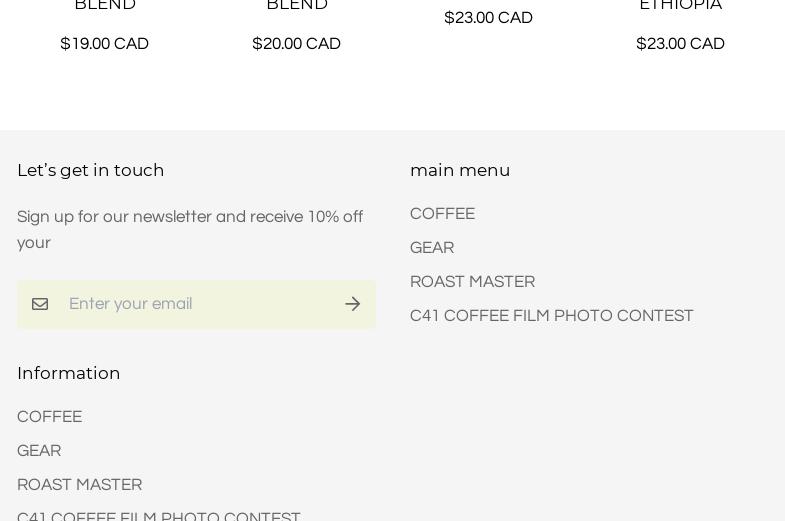Click the $23.00 CAD price below ETHIOPIA

point(680,44)
